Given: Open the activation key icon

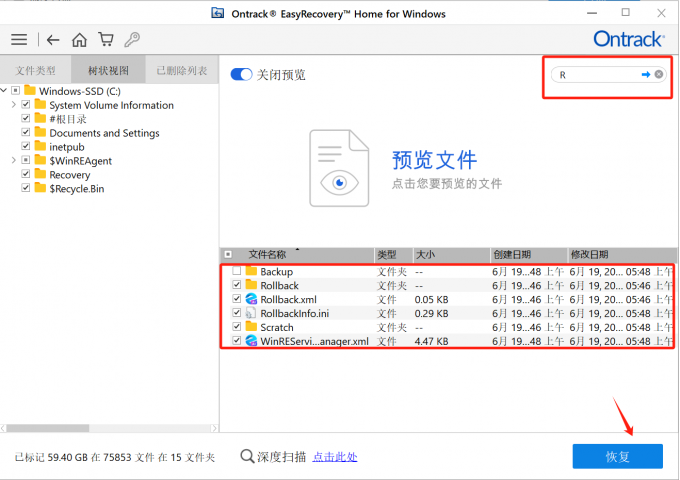Looking at the screenshot, I should point(132,39).
